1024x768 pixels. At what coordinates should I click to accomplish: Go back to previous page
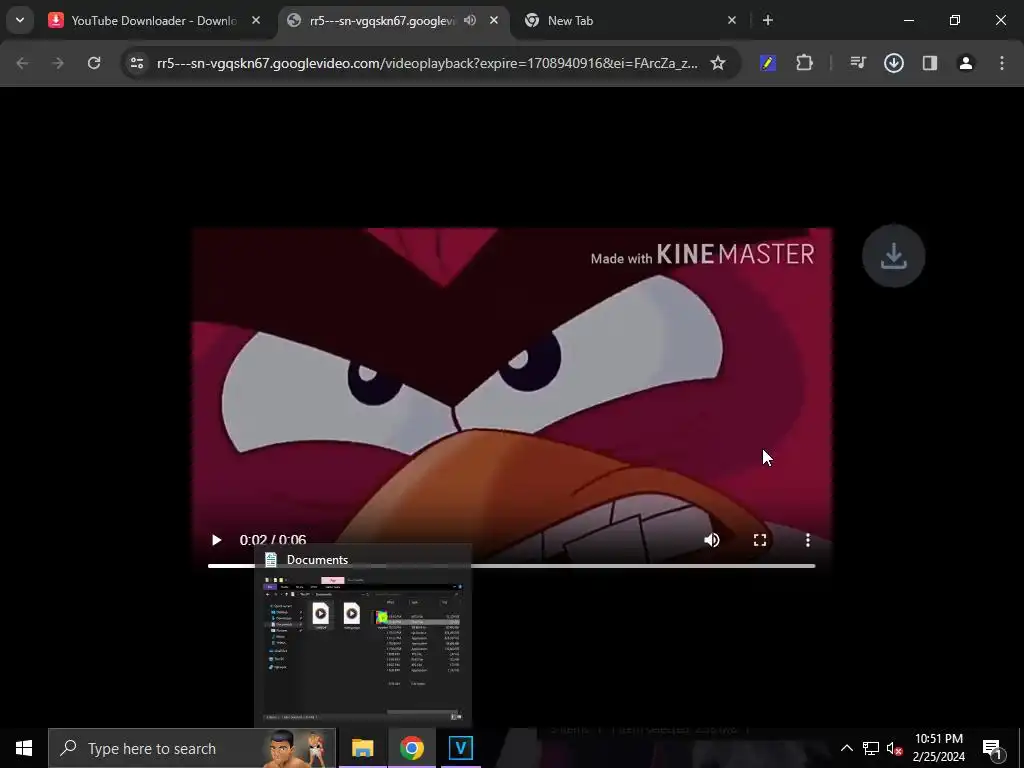[22, 63]
